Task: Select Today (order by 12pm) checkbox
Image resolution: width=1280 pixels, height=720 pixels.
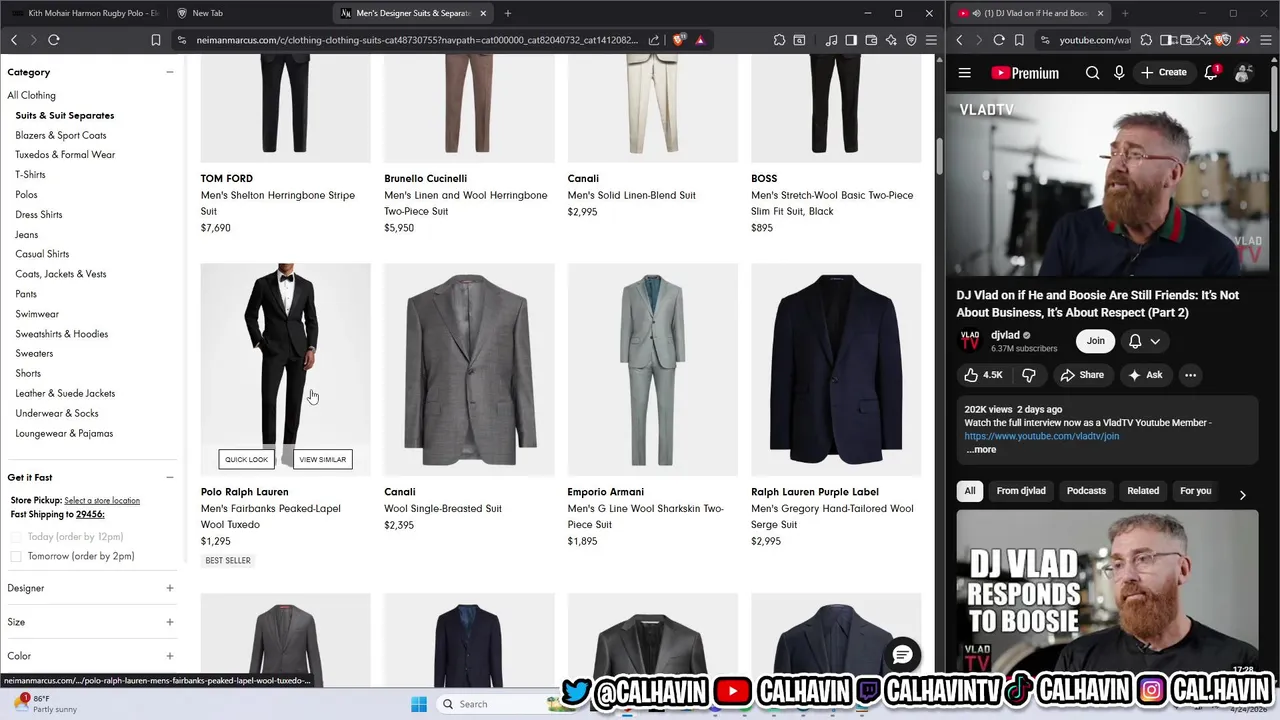Action: pos(16,537)
